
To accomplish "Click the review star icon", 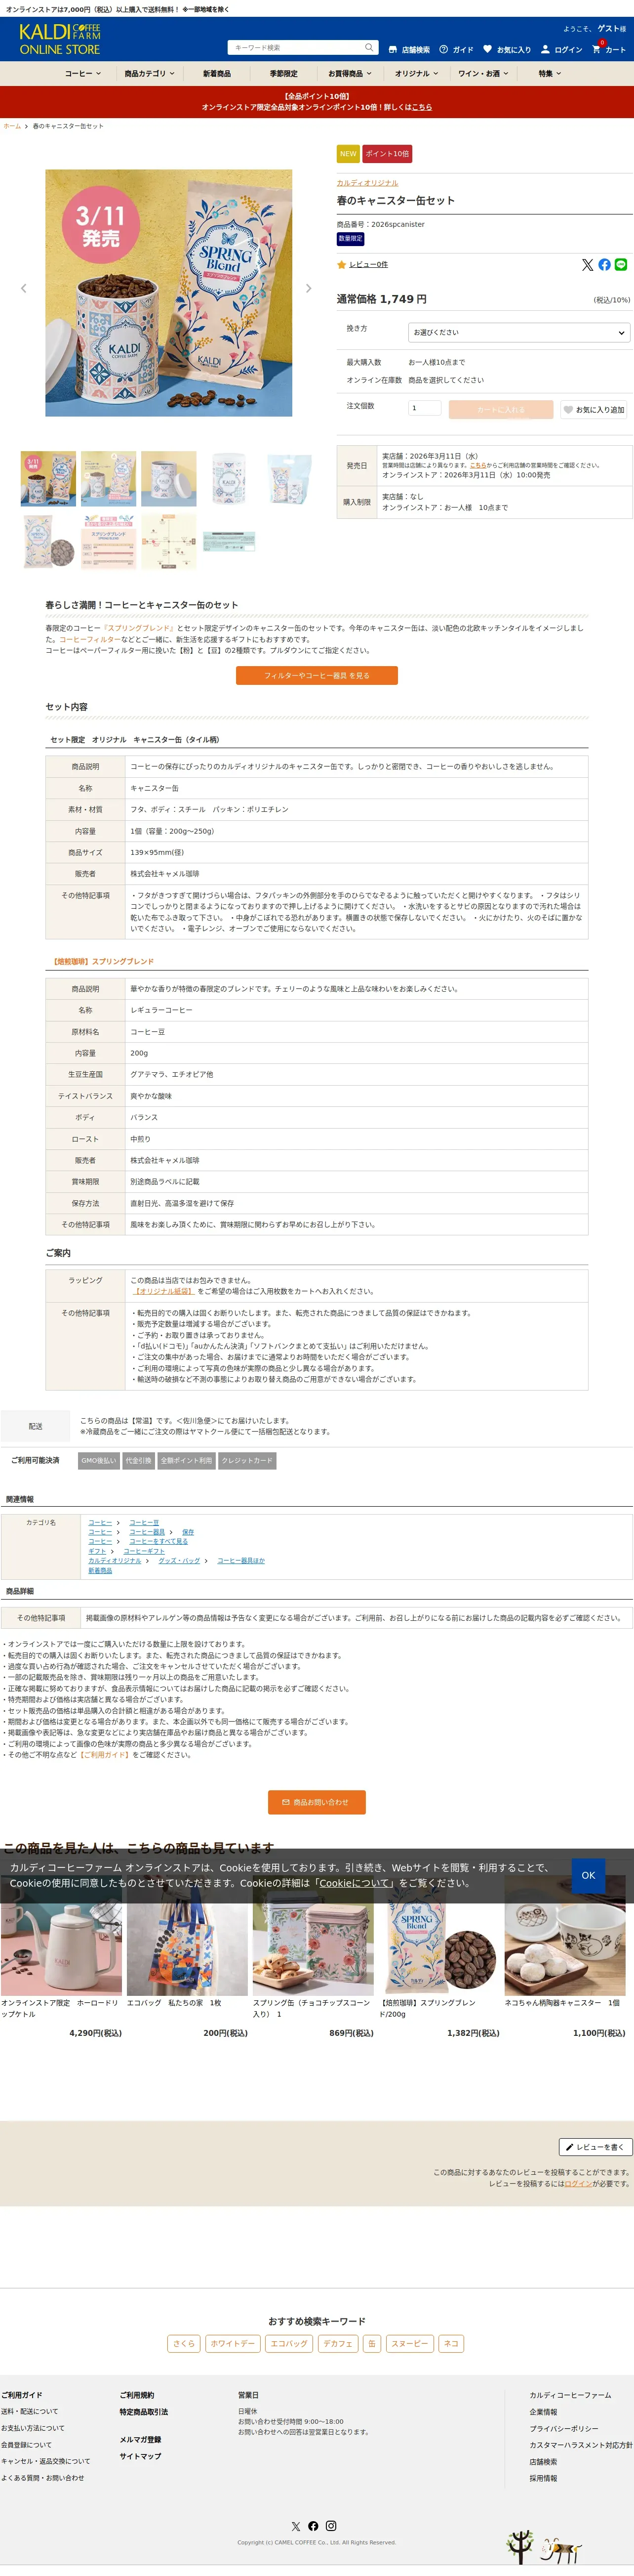I will (341, 265).
